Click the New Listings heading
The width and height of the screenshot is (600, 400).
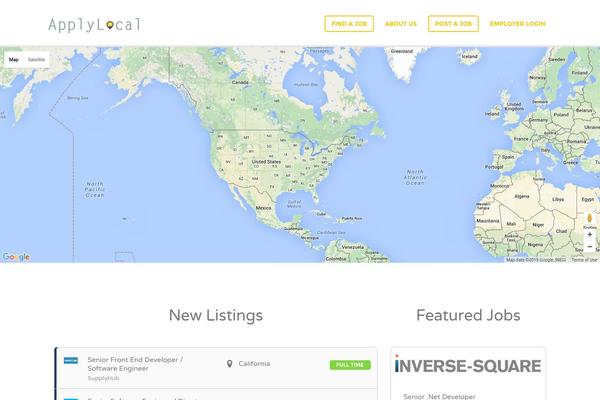tap(216, 315)
